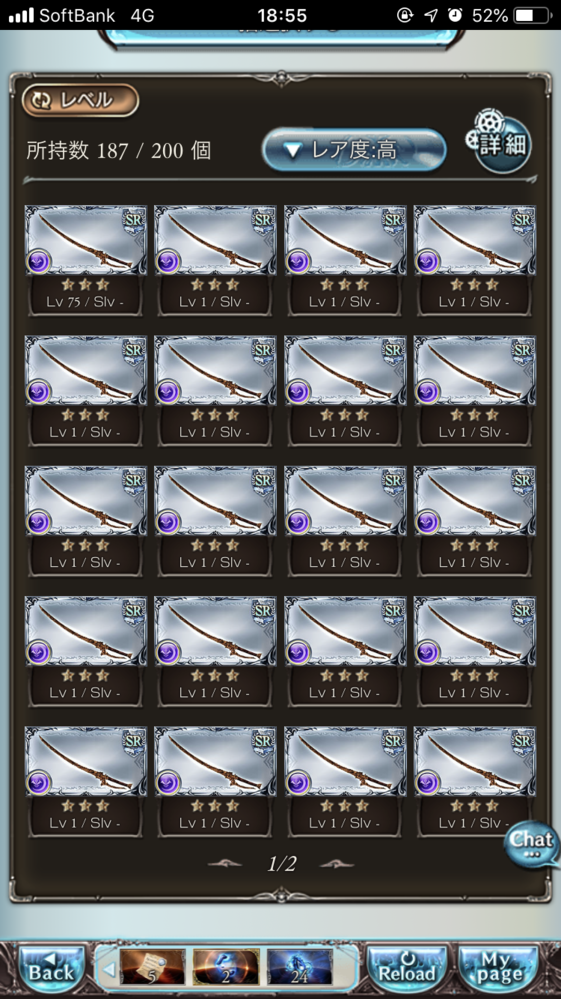Tap dark element icon on first weapon
The image size is (561, 999).
tap(39, 261)
